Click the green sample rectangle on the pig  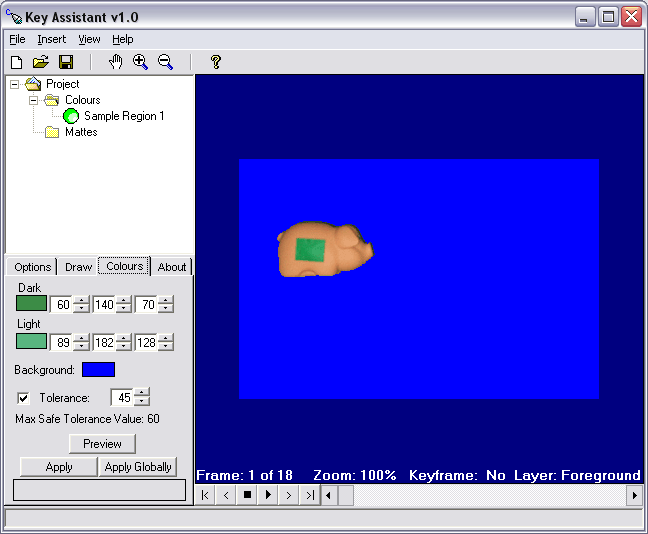tap(310, 250)
